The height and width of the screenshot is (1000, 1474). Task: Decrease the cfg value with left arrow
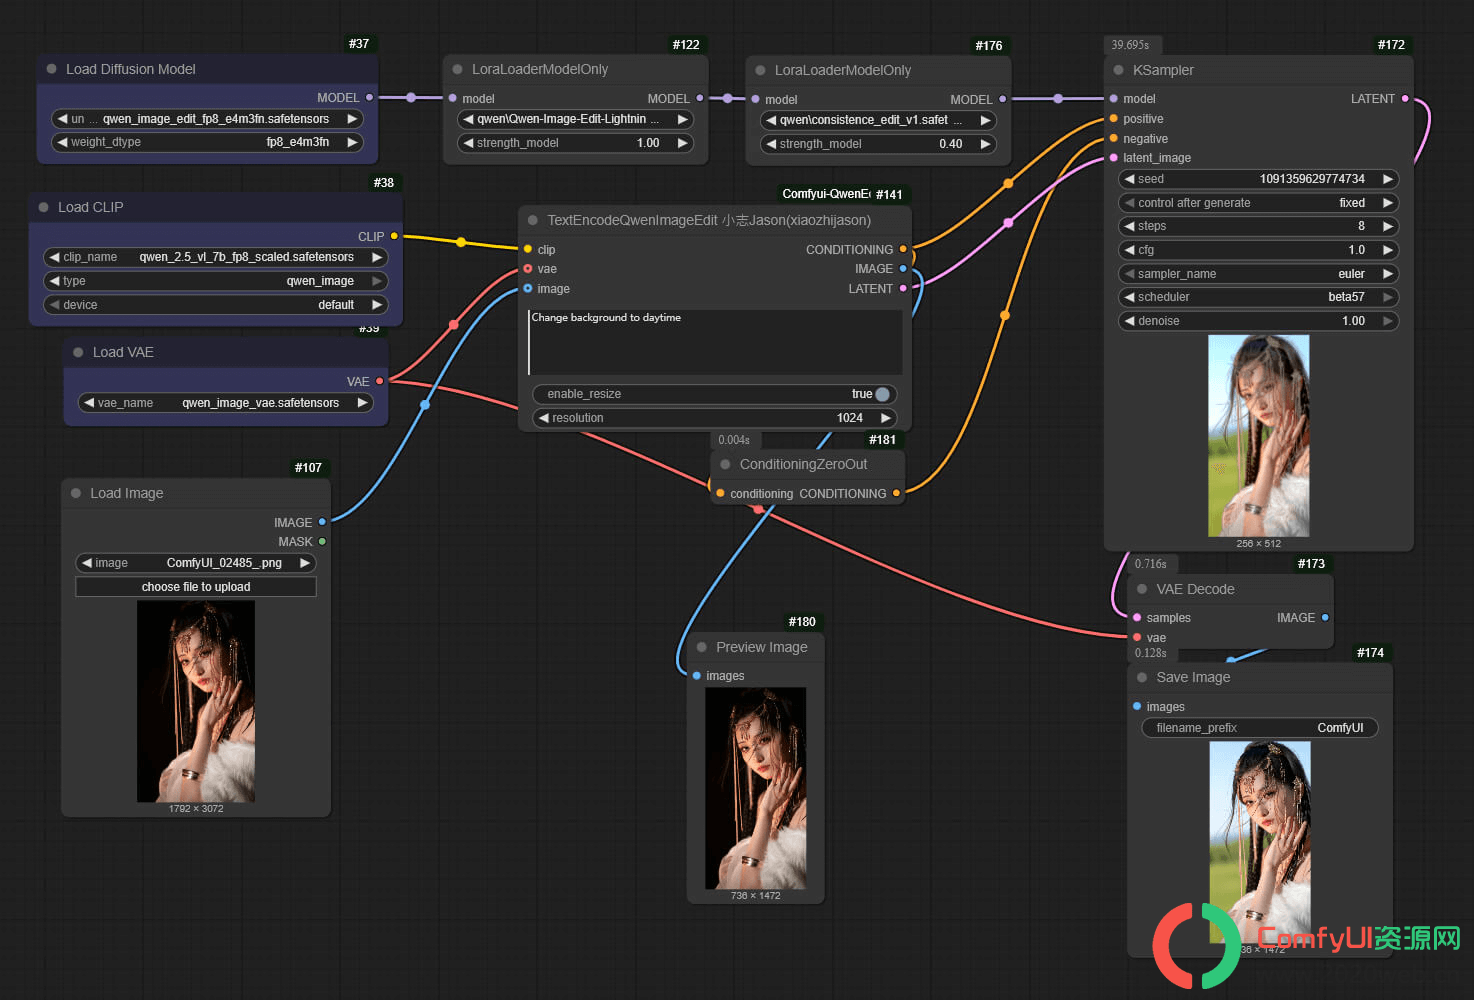pos(1129,250)
